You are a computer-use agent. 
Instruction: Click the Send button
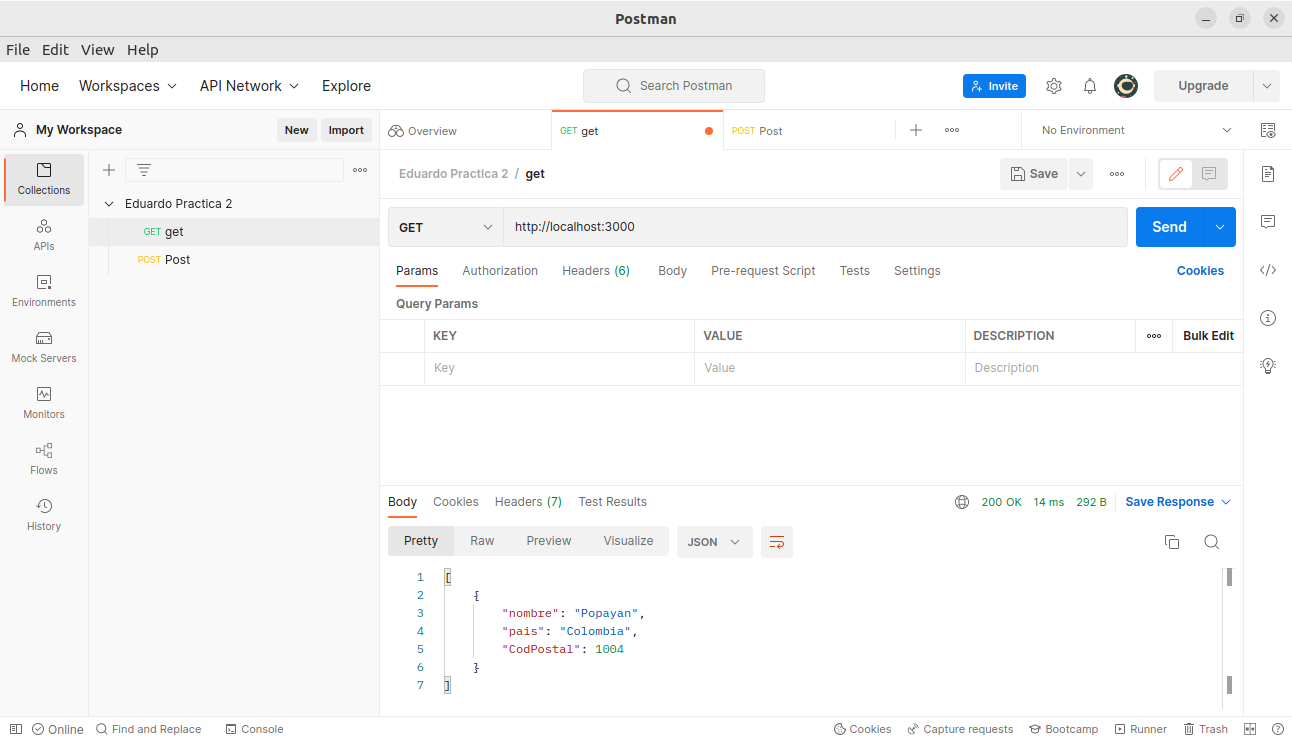coord(1168,226)
